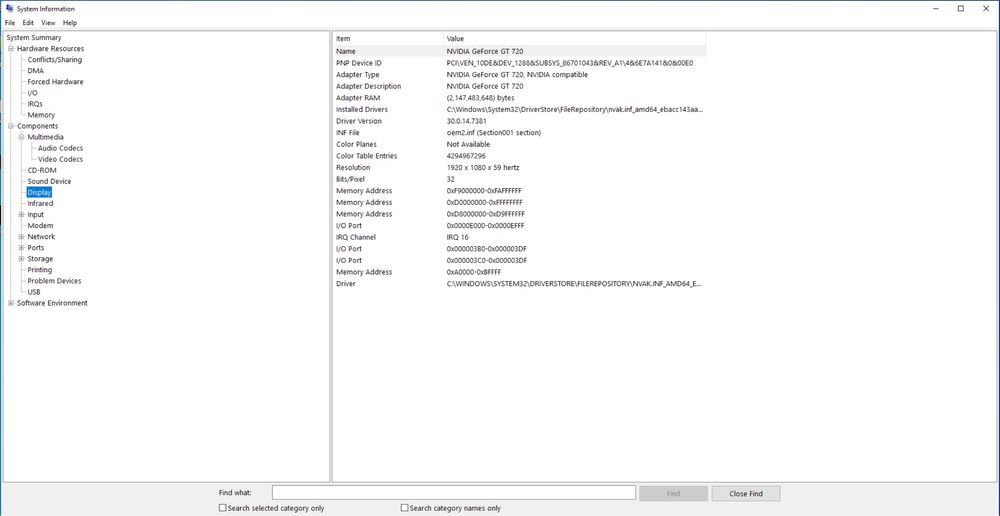1000x516 pixels.
Task: Click the Item column header
Action: pyautogui.click(x=388, y=39)
